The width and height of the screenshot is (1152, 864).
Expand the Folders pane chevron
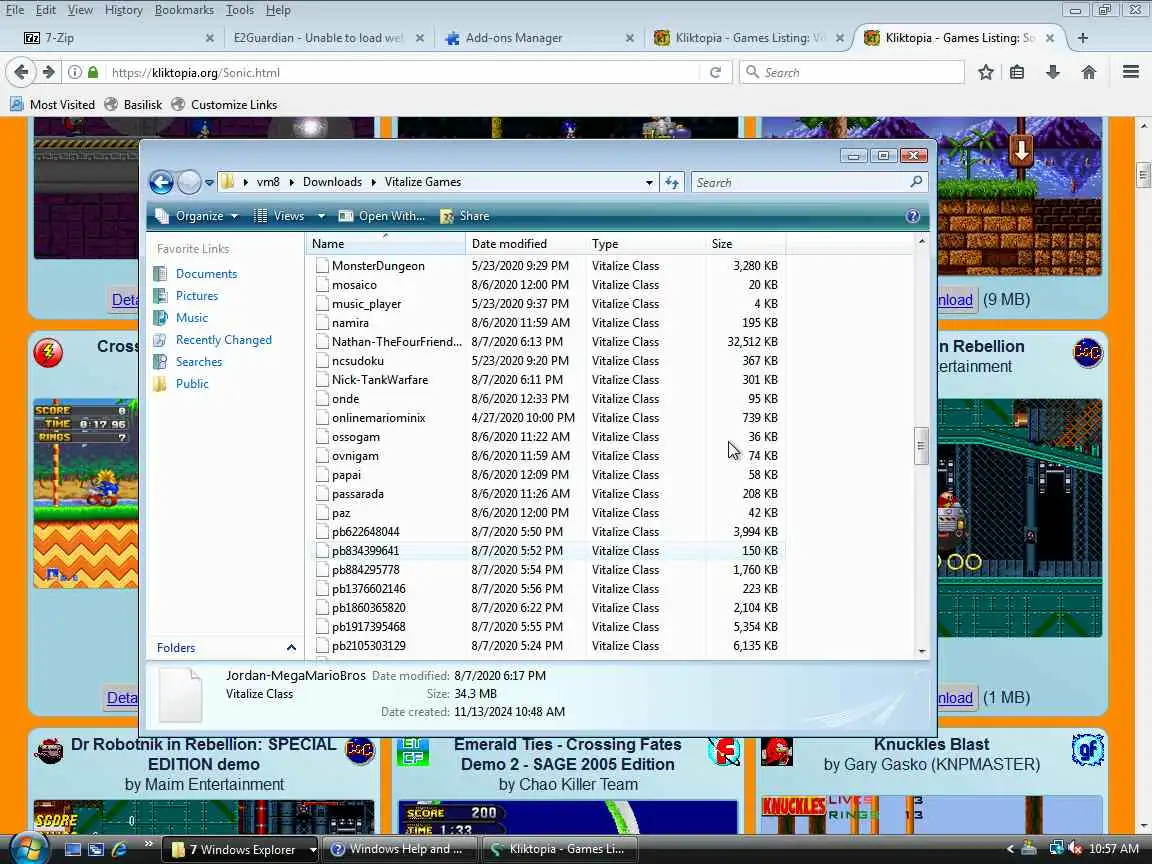(291, 647)
